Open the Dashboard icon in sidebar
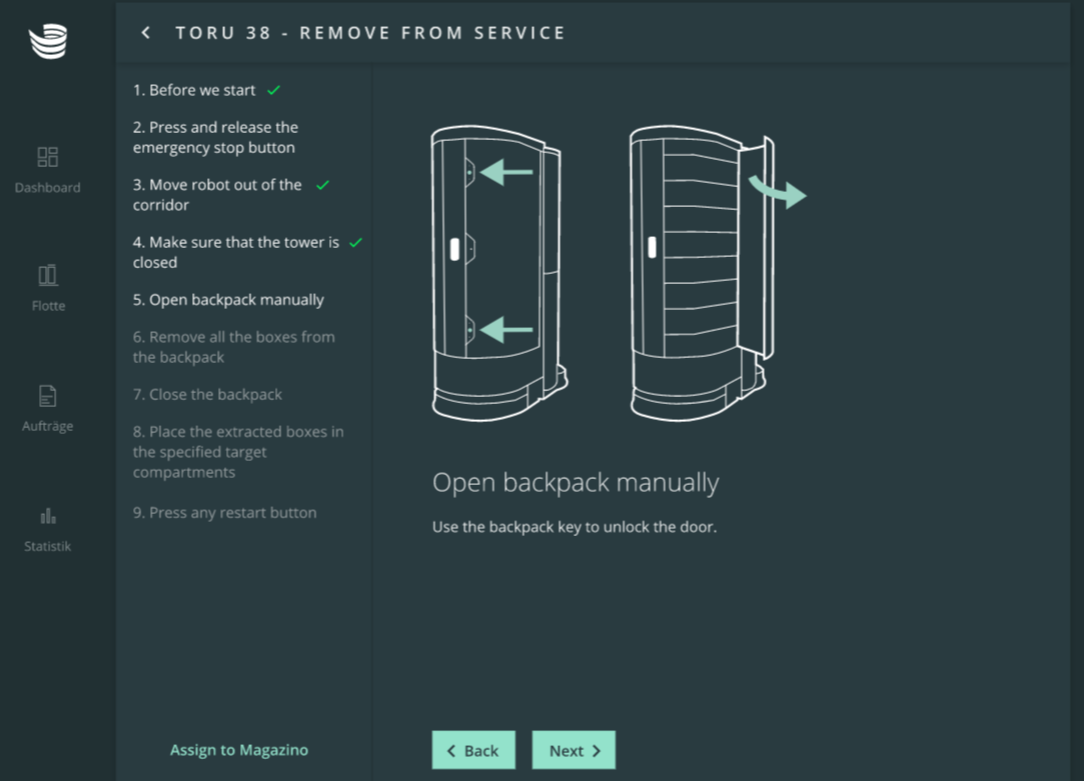This screenshot has width=1084, height=781. pos(48,157)
